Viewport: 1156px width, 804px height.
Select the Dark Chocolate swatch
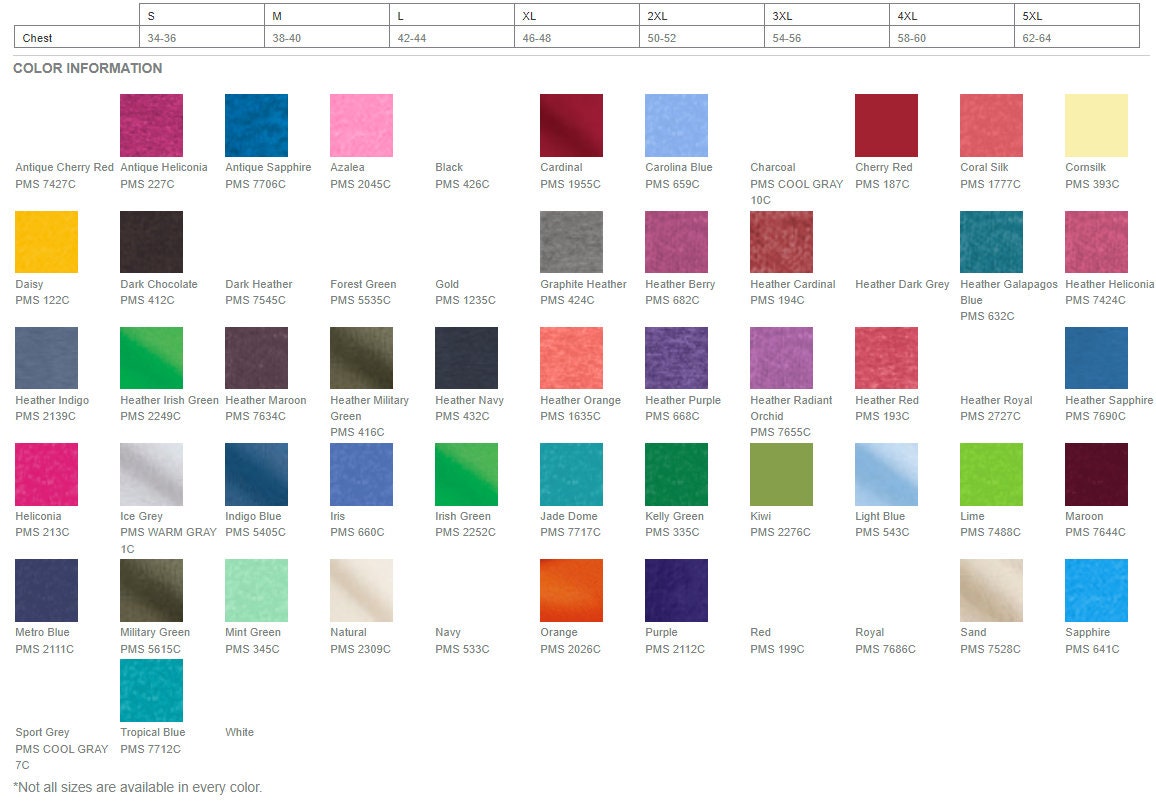click(151, 242)
